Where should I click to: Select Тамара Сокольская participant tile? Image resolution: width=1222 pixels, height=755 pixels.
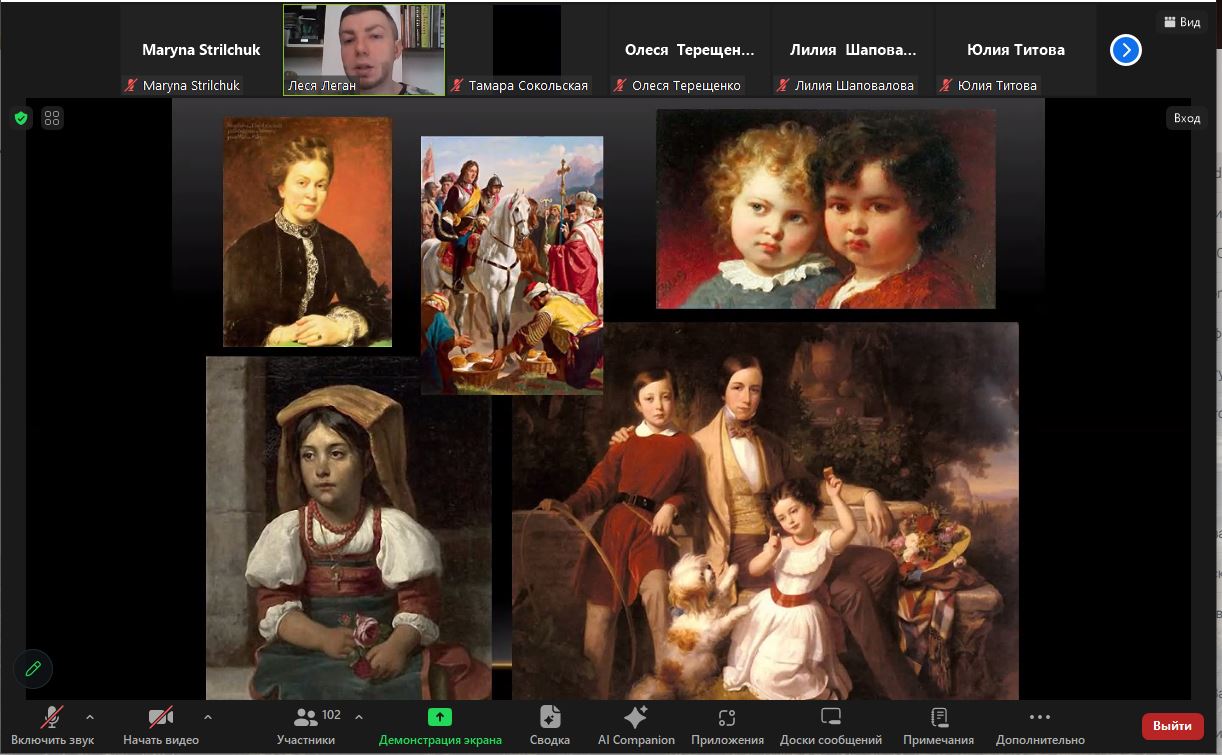click(x=527, y=50)
